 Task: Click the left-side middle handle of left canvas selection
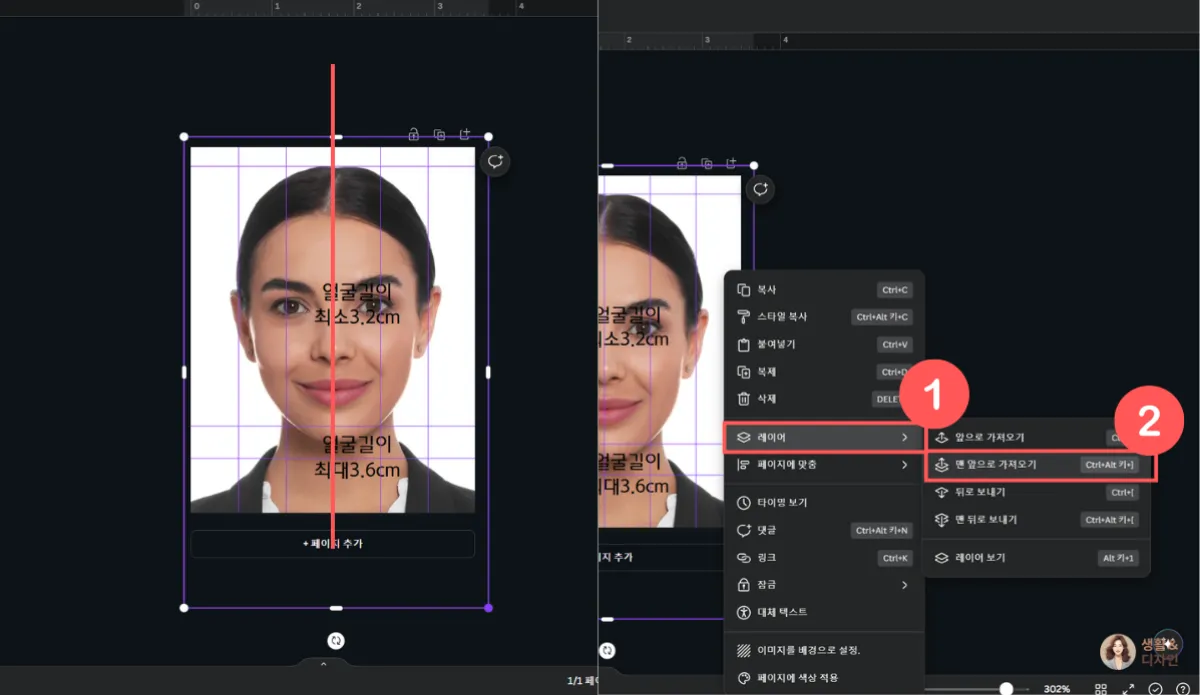pyautogui.click(x=184, y=372)
